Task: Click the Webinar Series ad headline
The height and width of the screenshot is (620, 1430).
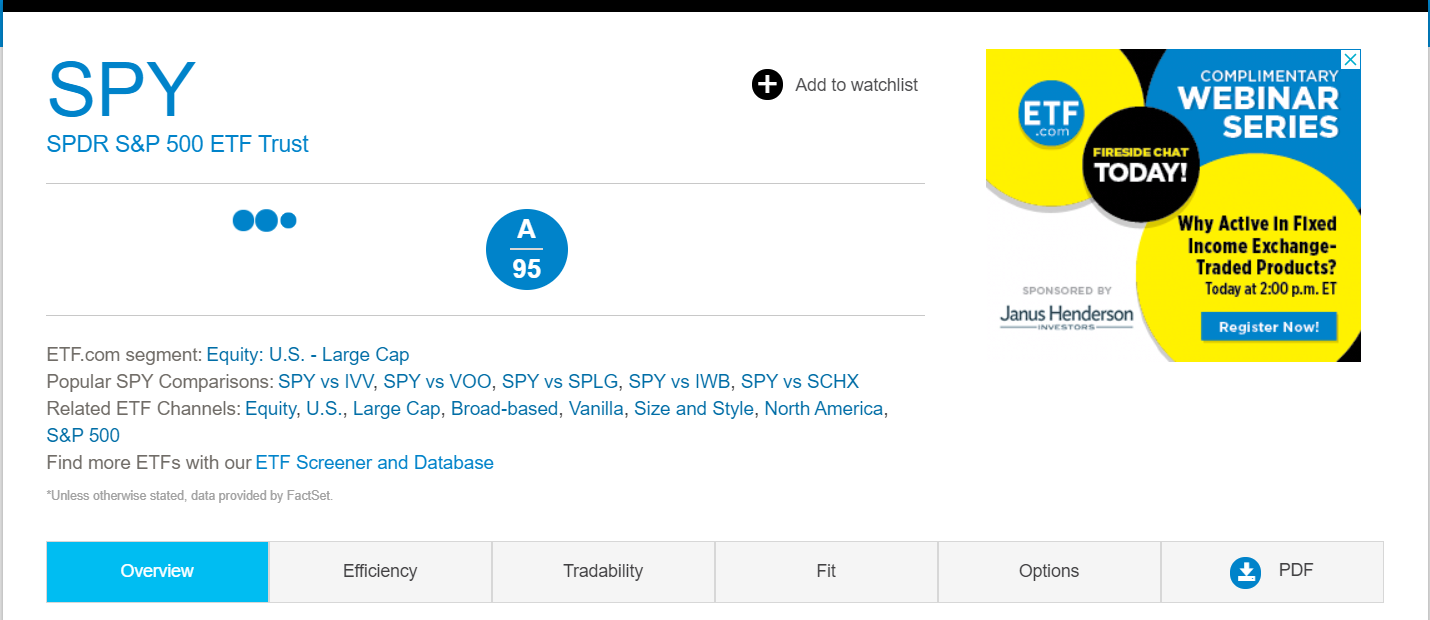Action: (1258, 104)
